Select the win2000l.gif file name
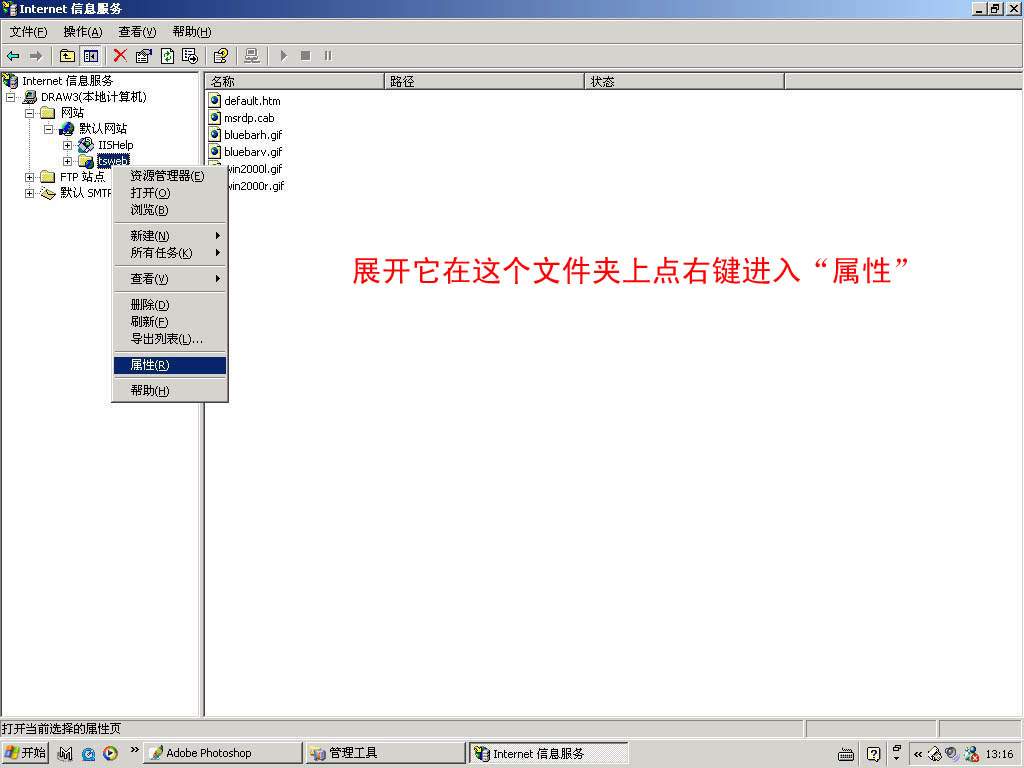 point(255,169)
